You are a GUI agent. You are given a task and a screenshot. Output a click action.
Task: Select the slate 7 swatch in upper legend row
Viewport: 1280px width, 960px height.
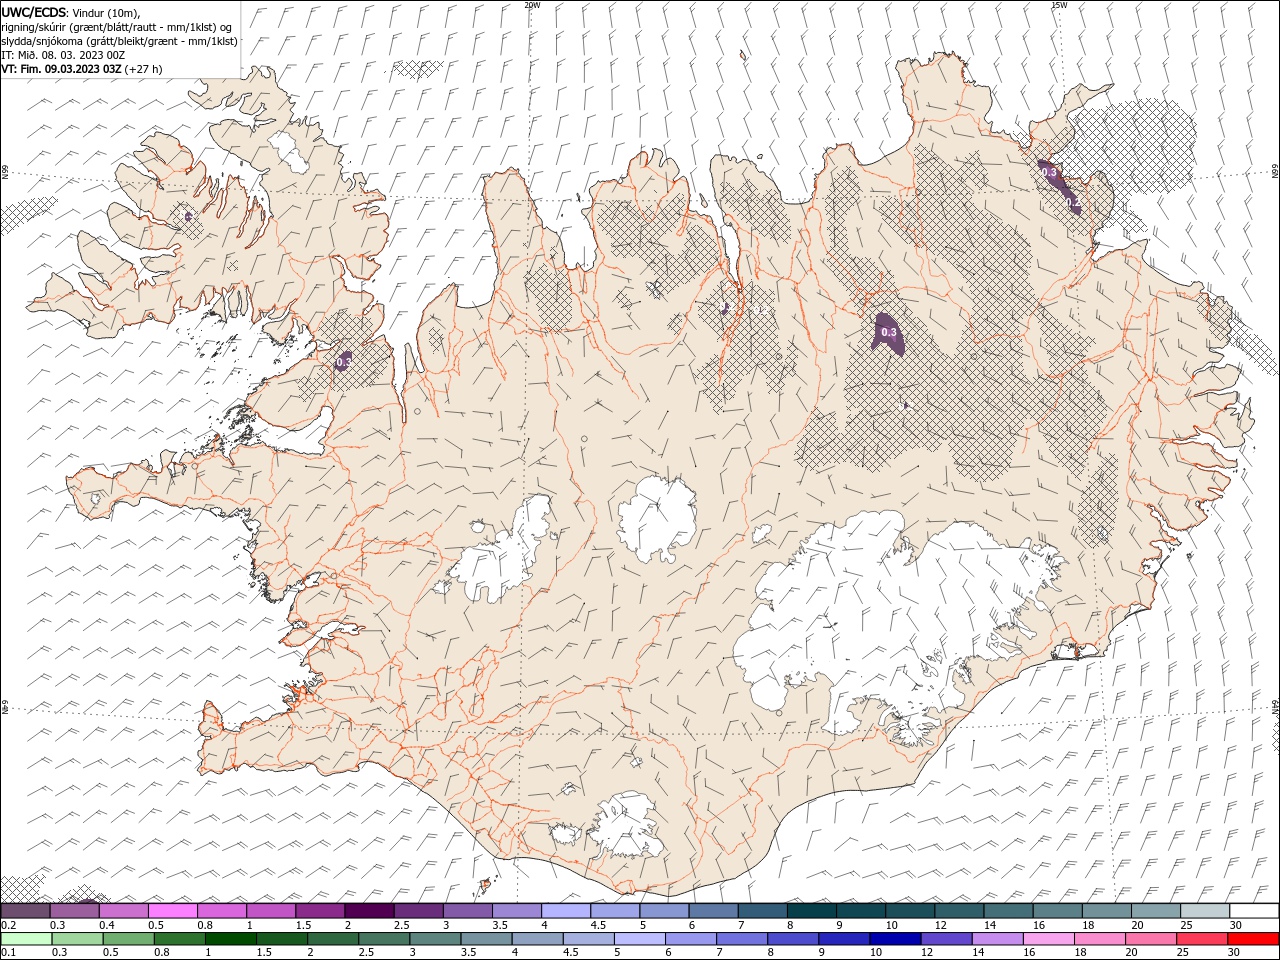click(762, 911)
